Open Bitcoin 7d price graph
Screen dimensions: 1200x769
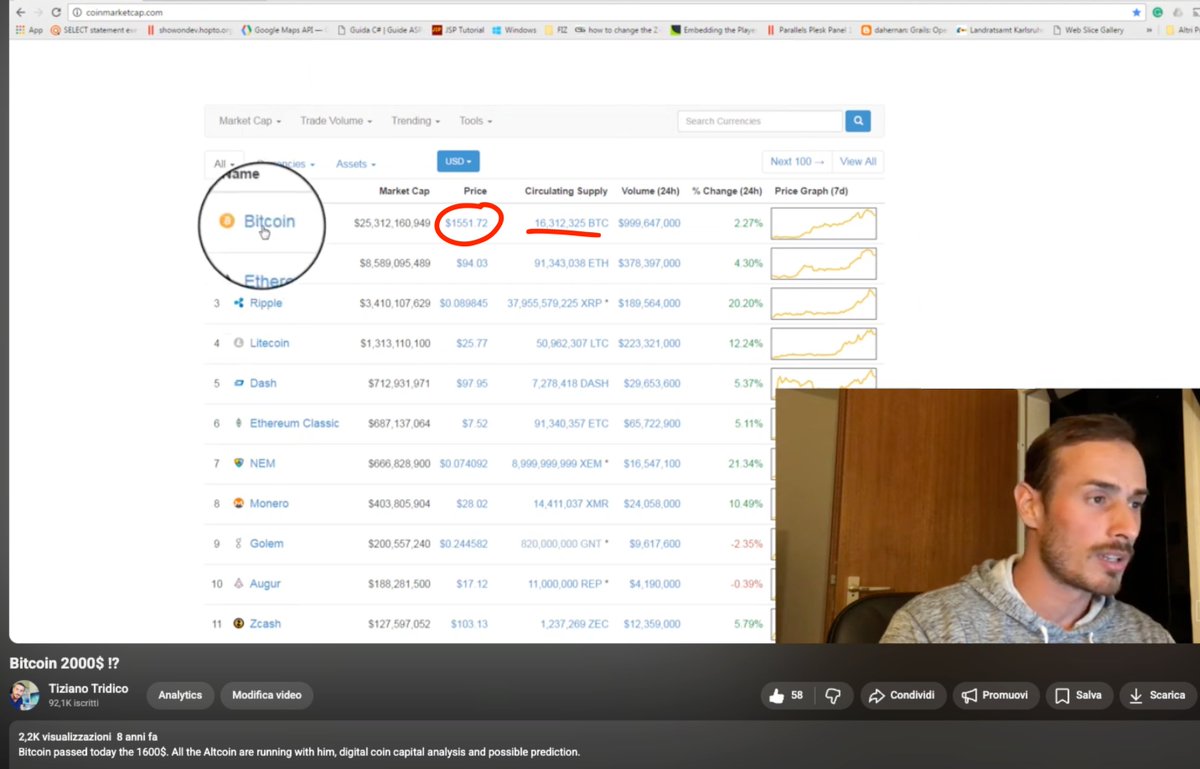click(x=823, y=223)
